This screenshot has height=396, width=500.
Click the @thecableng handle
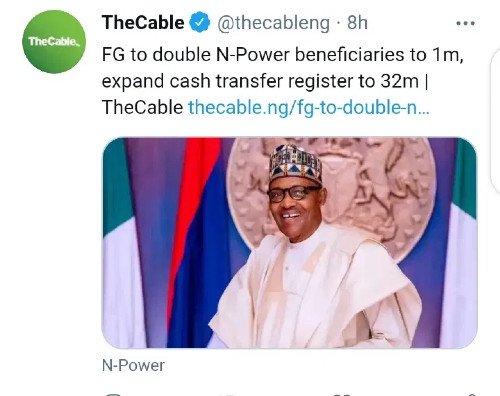click(273, 23)
